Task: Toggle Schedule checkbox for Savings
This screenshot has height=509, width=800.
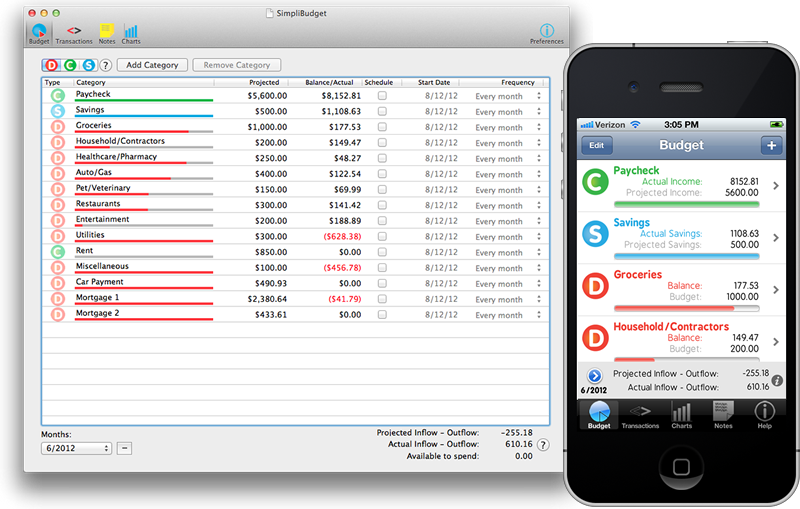Action: tap(382, 111)
